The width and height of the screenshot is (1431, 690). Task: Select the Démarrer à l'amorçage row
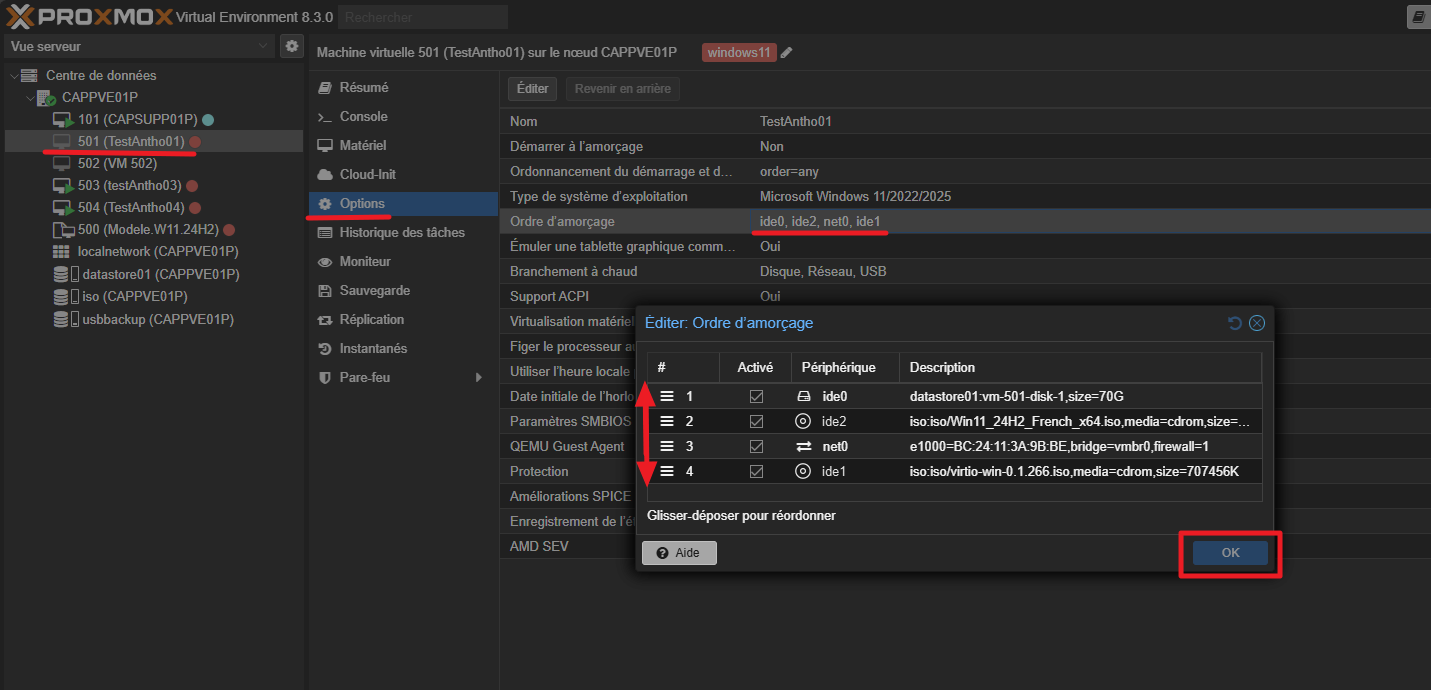coord(965,146)
